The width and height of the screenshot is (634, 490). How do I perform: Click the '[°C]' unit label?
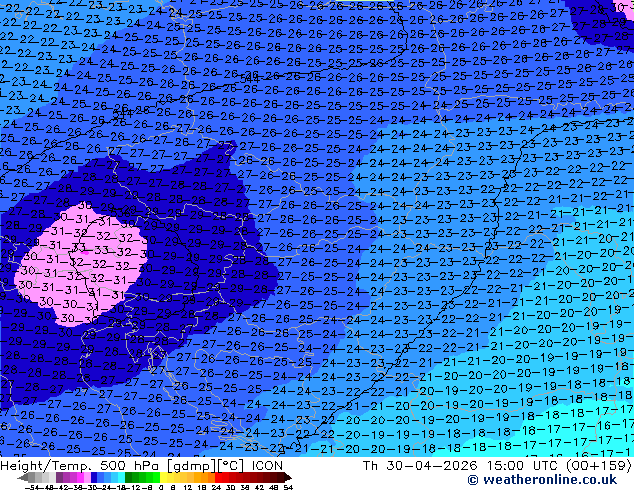tap(232, 466)
